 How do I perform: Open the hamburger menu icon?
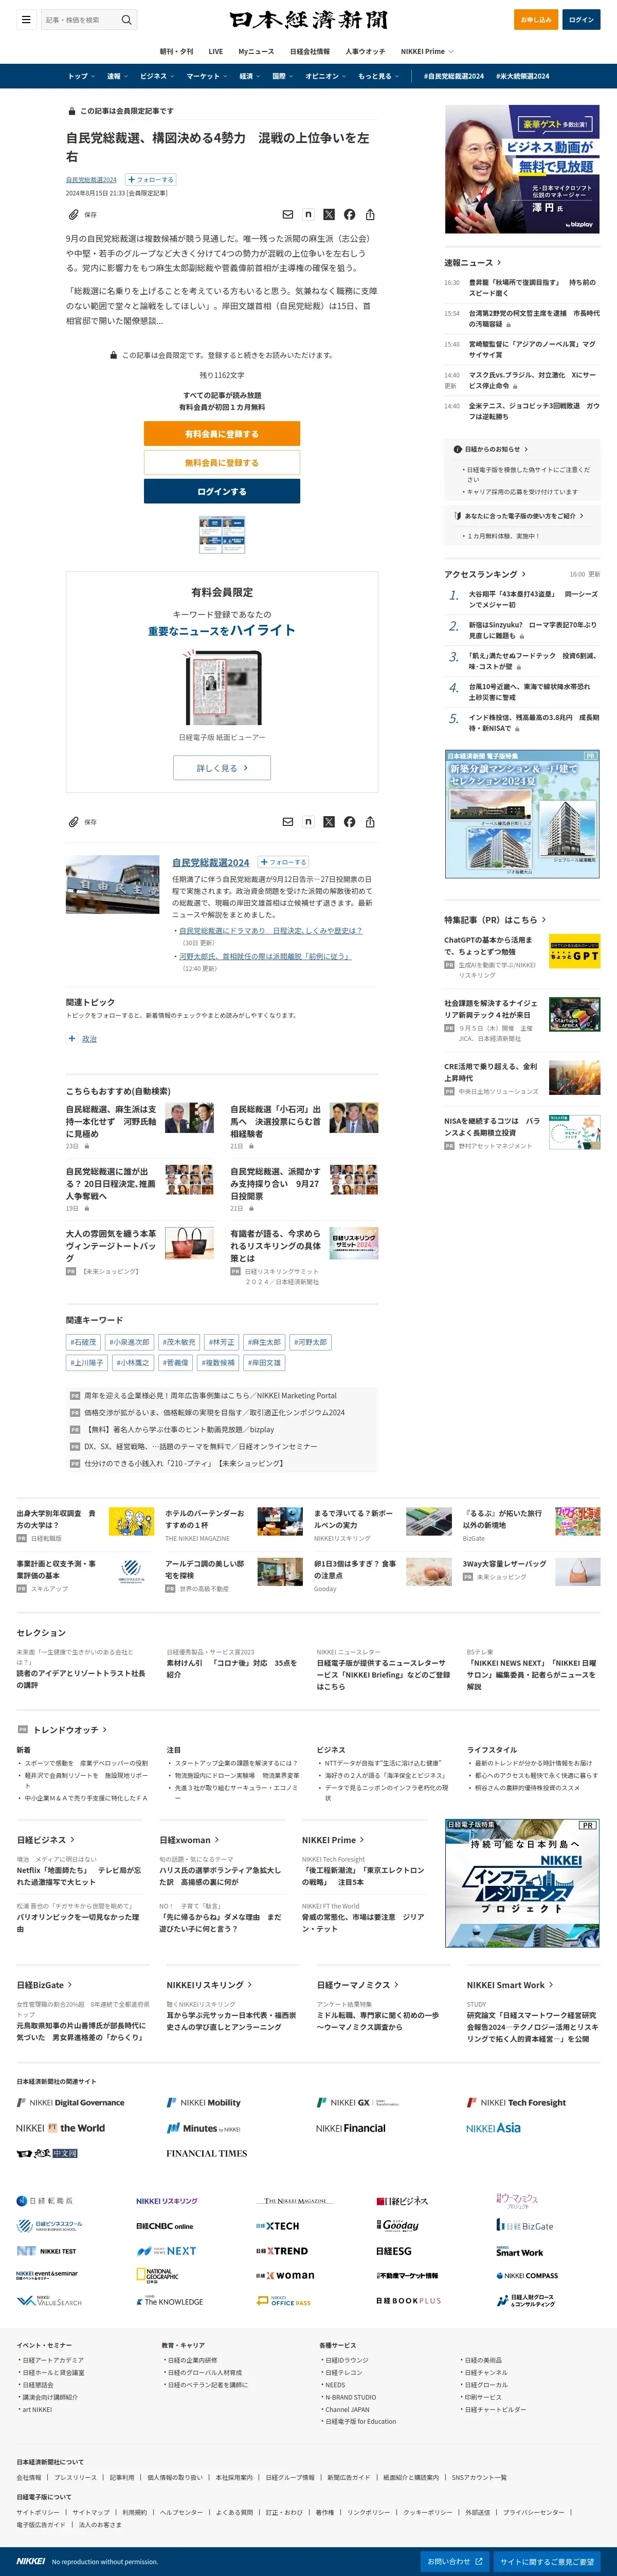[x=25, y=20]
